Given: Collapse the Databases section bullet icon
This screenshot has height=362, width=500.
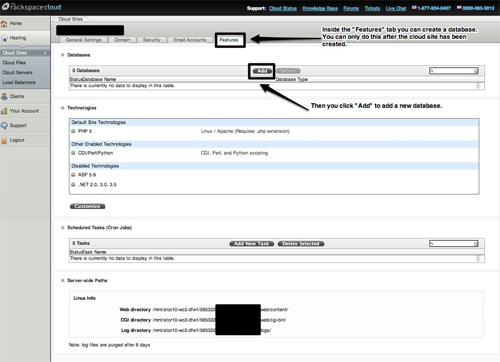Looking at the screenshot, I should tap(62, 55).
